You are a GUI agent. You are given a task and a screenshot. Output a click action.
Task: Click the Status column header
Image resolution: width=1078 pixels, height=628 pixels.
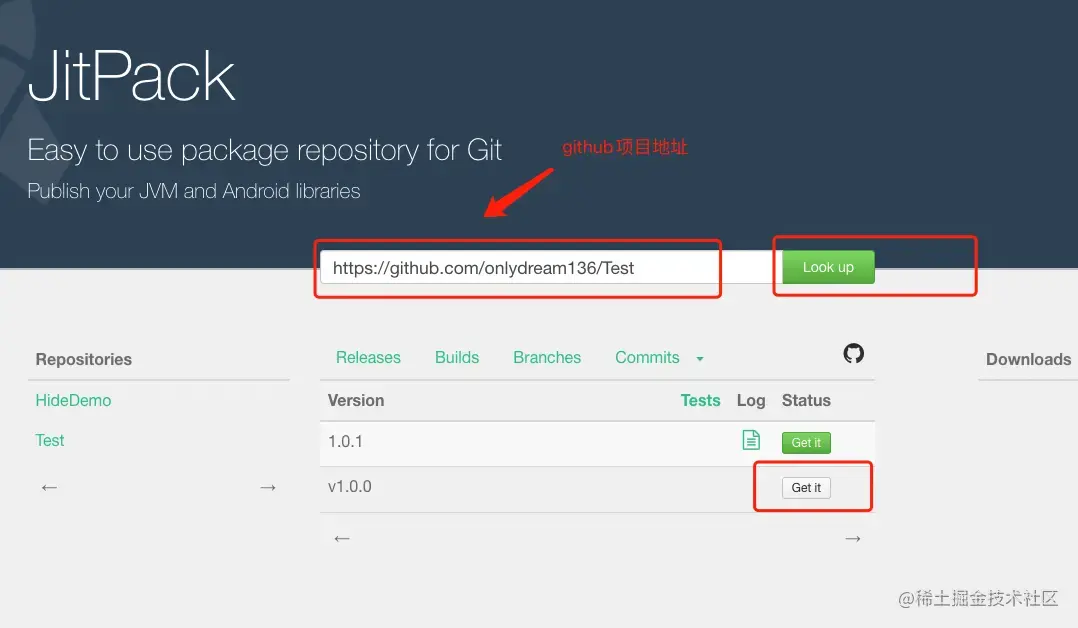point(806,400)
